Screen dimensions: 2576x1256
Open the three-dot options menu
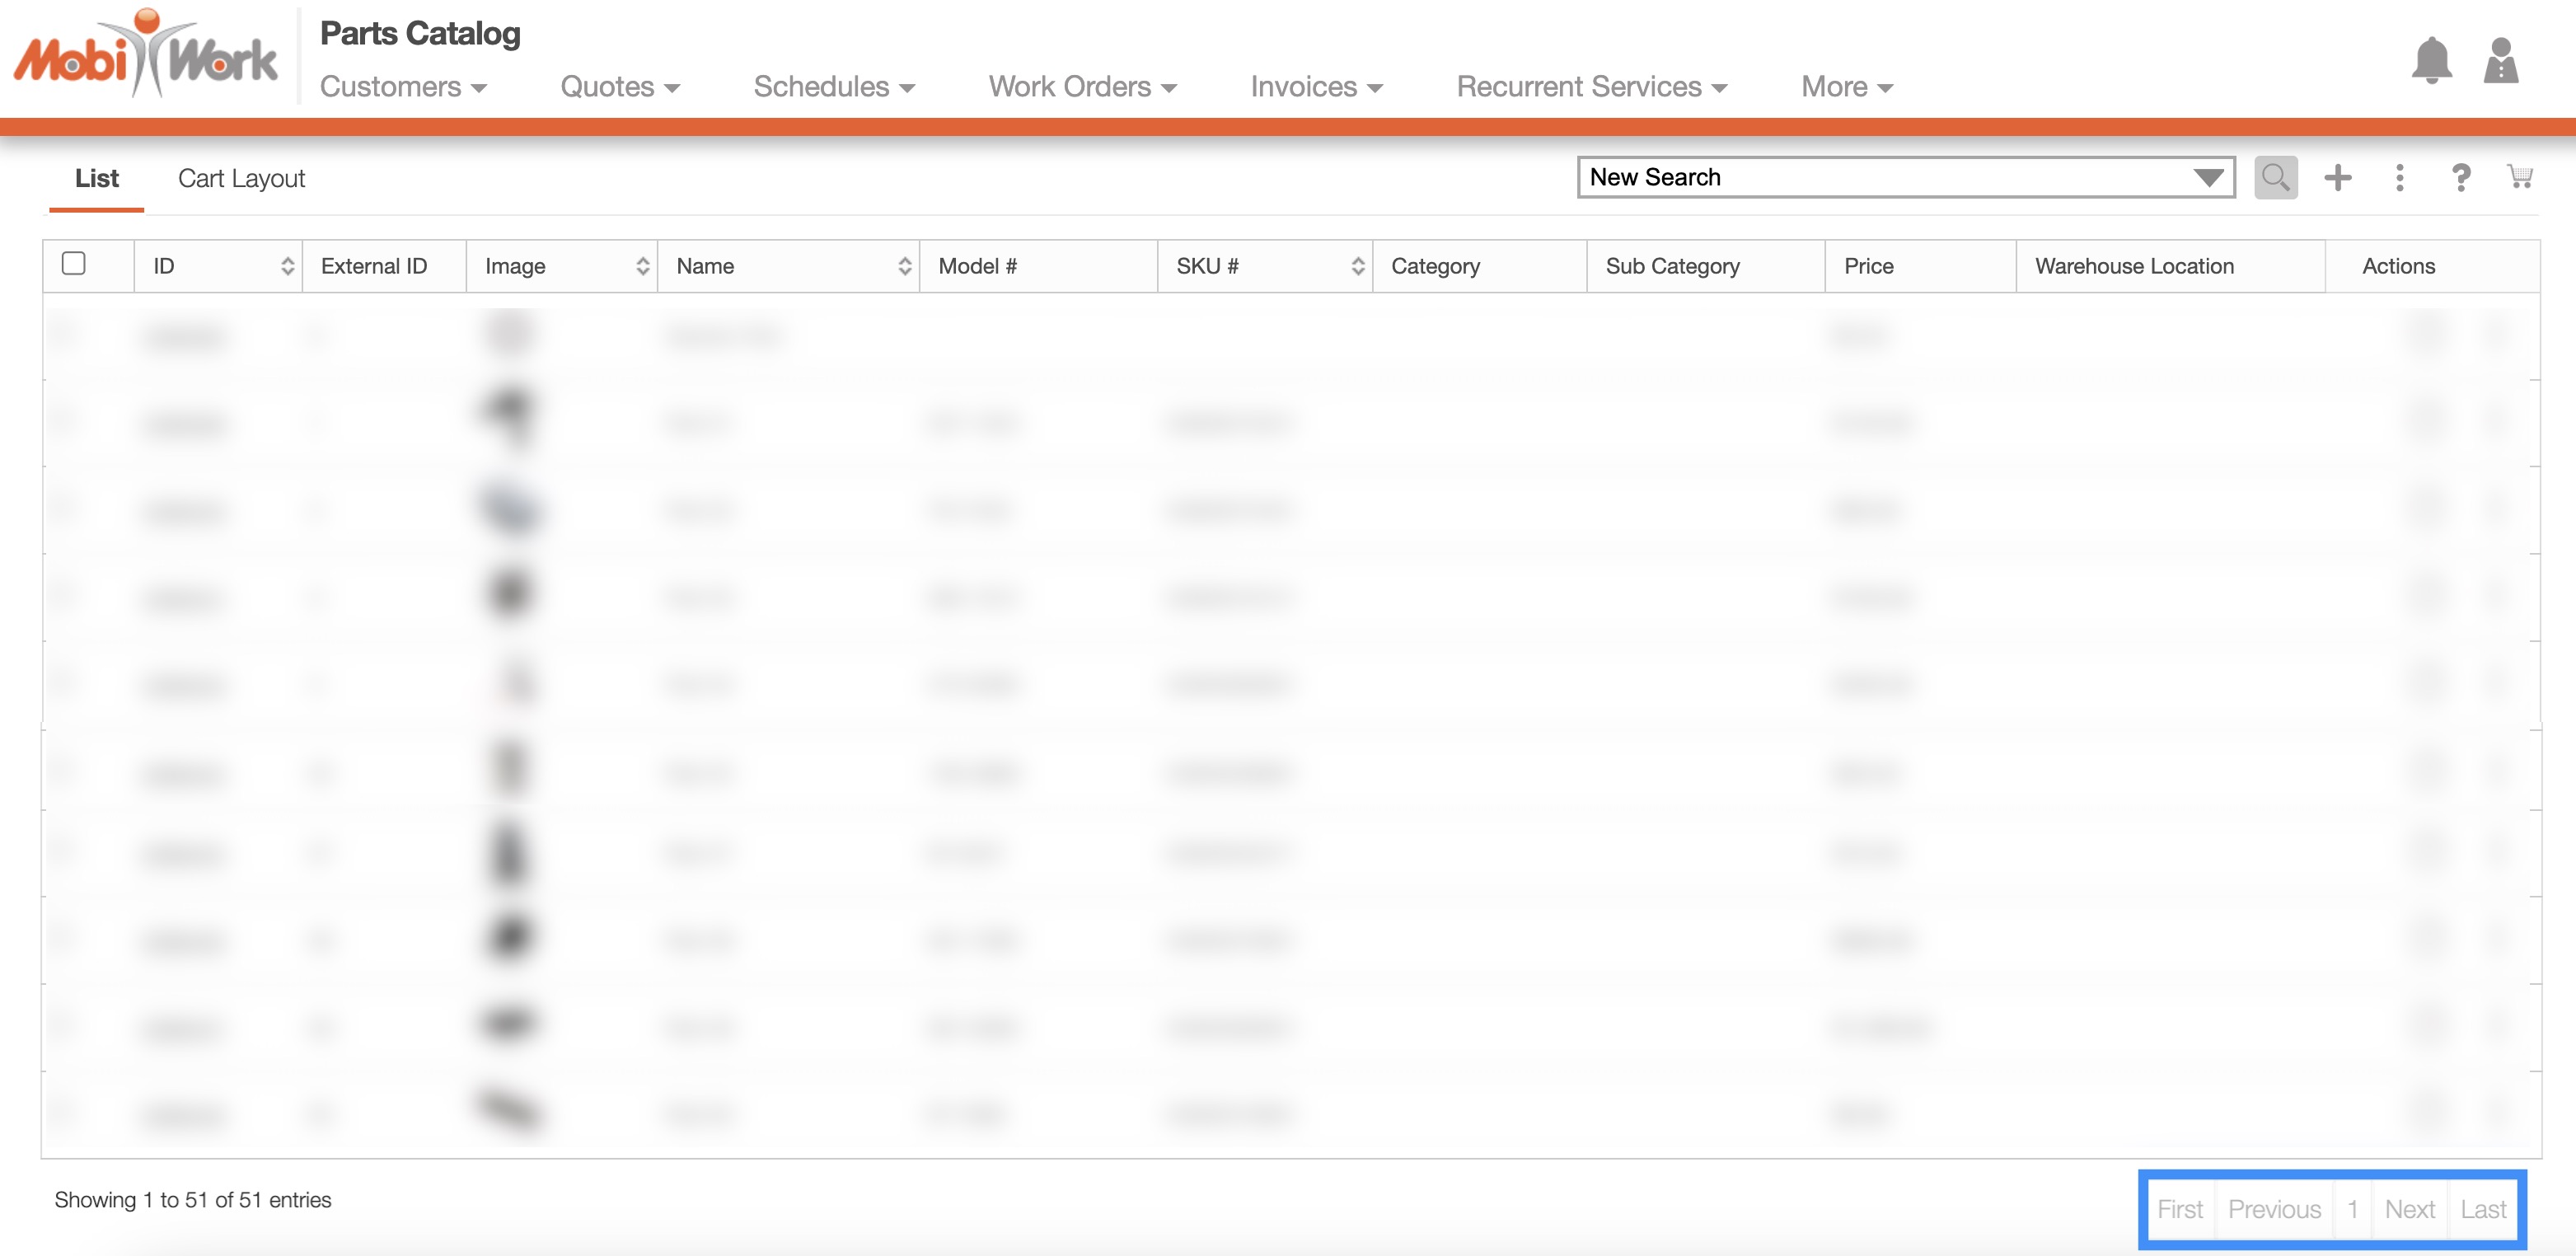(x=2399, y=177)
